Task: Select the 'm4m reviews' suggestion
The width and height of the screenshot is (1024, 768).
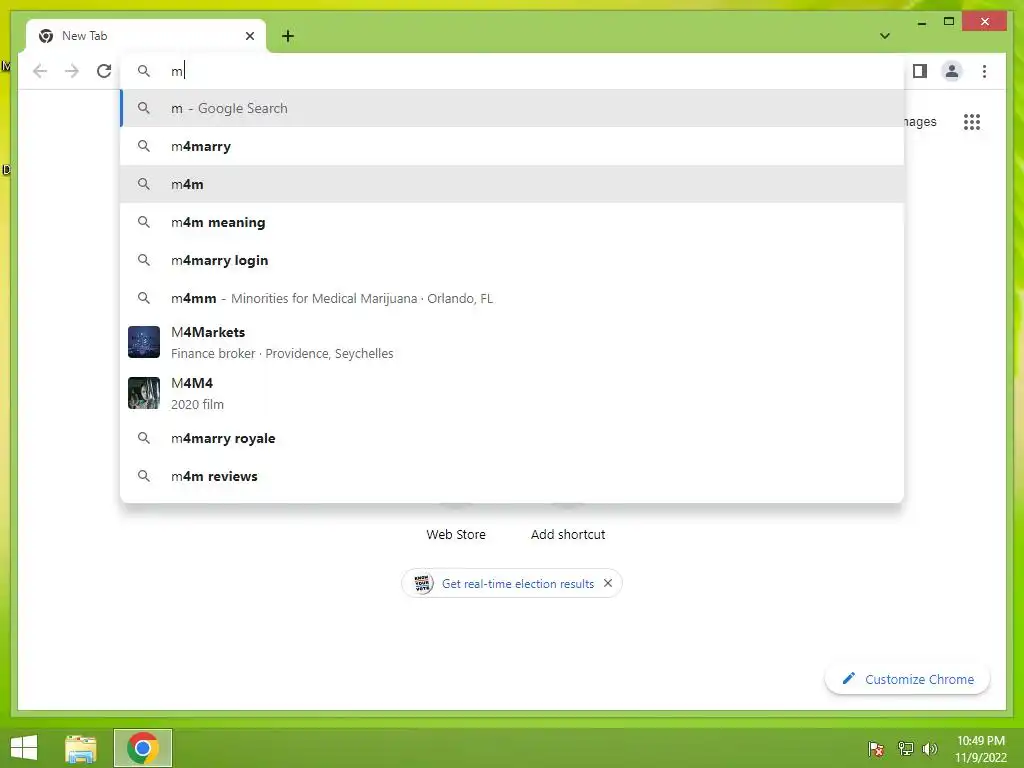Action: (512, 476)
